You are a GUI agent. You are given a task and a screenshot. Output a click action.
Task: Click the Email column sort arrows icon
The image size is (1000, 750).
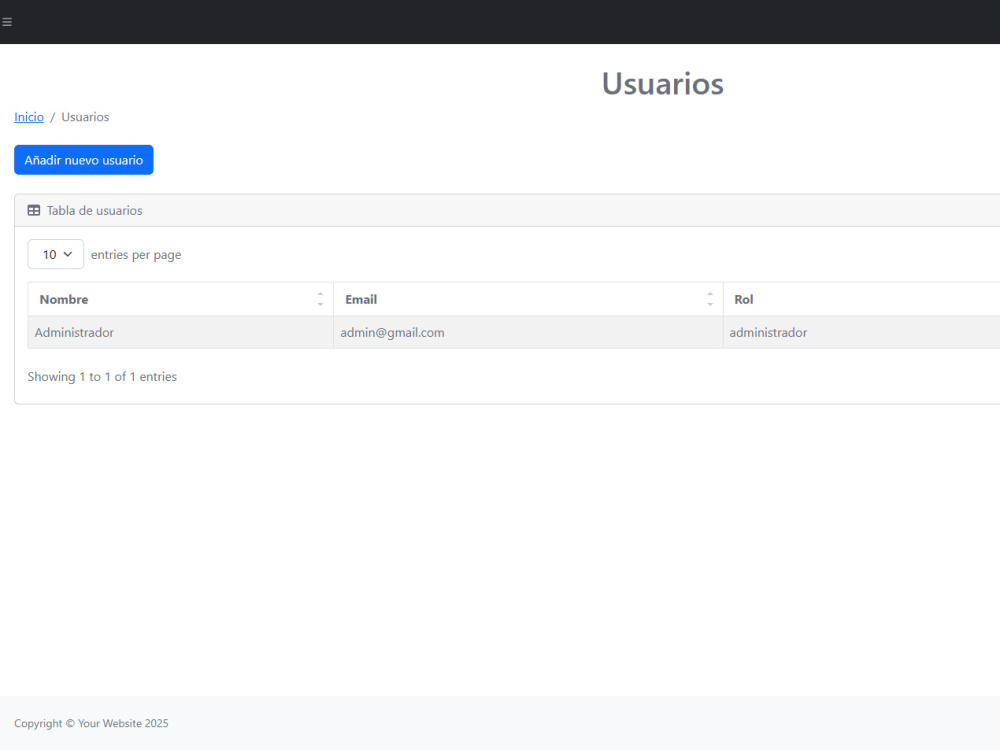tap(710, 299)
